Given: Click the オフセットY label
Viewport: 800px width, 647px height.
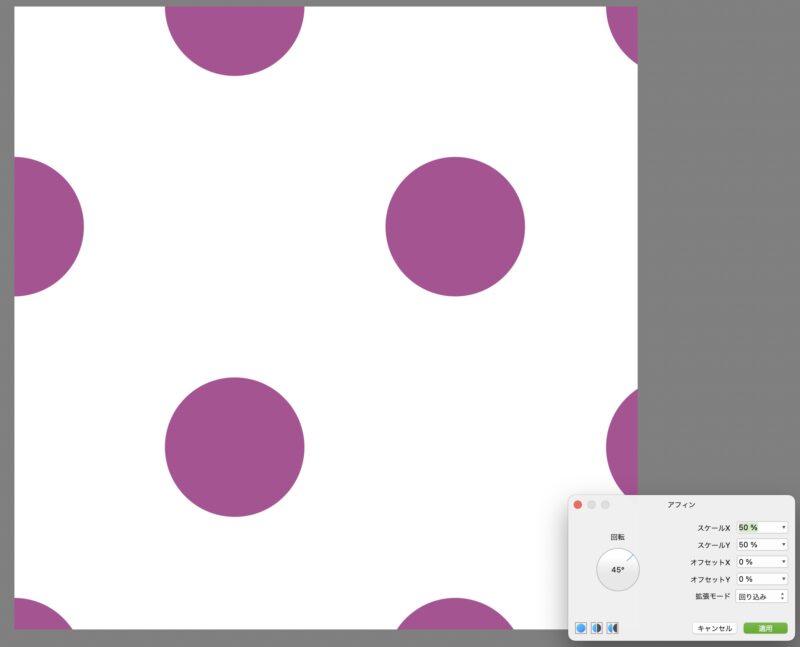Looking at the screenshot, I should (x=710, y=580).
